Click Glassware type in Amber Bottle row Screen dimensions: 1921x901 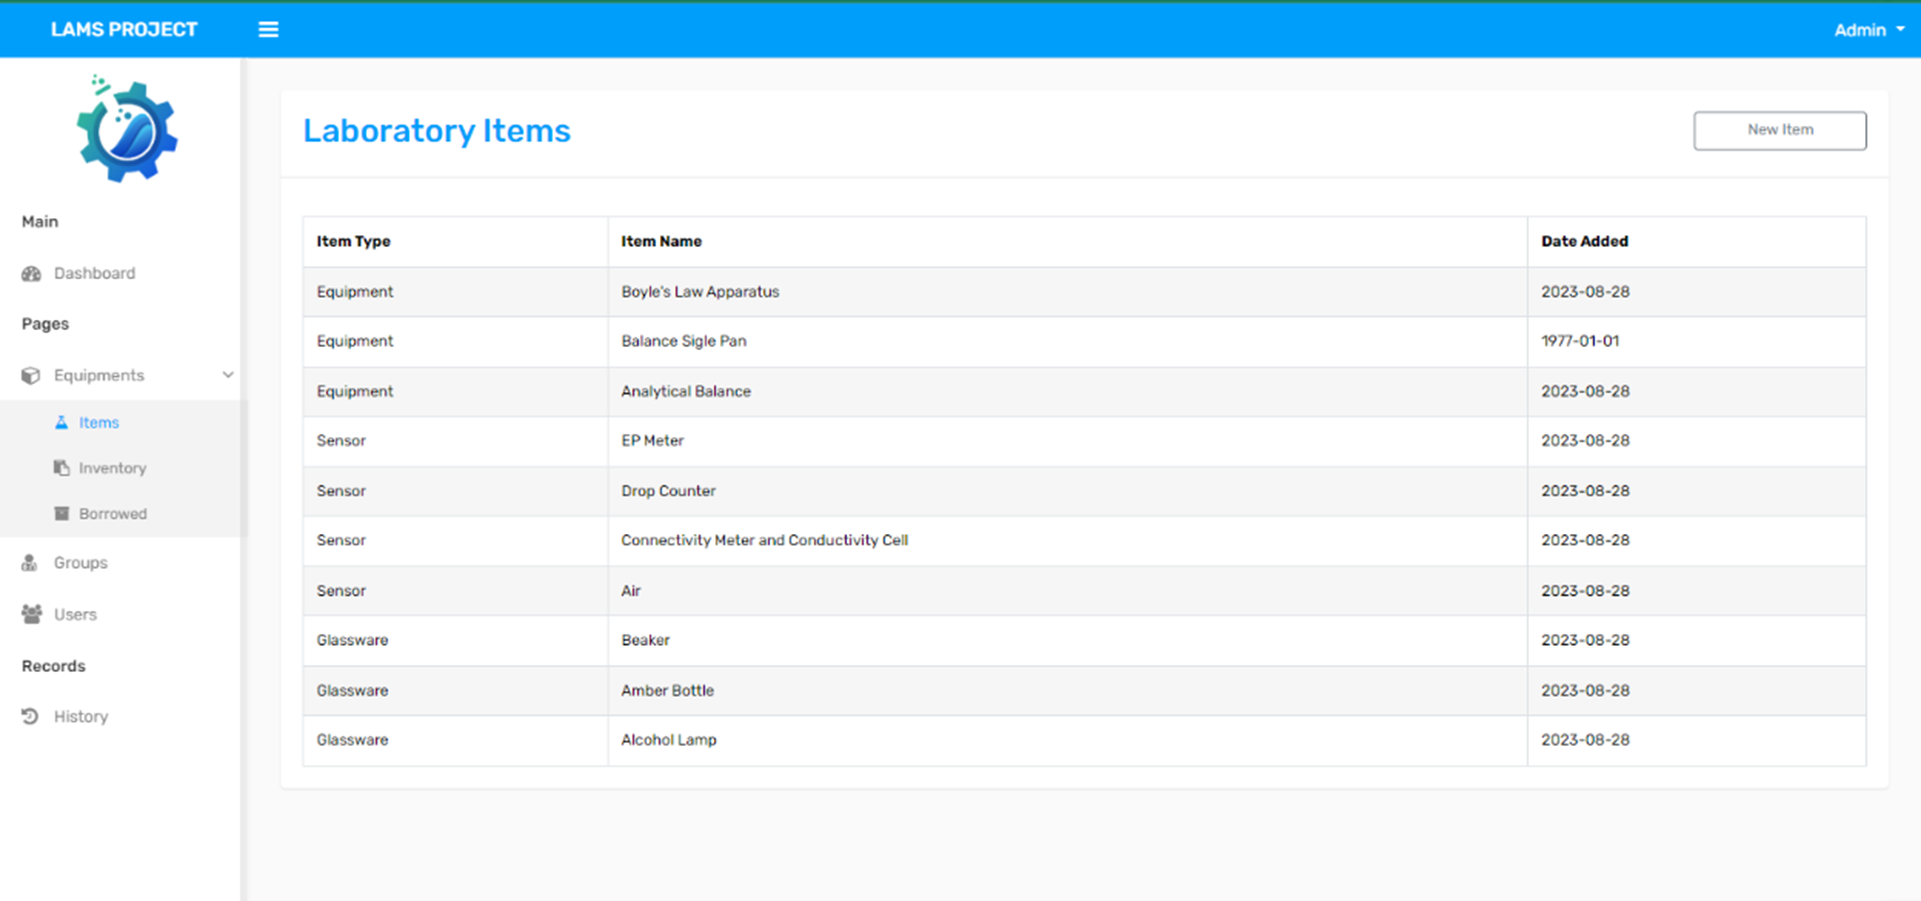[x=352, y=690]
